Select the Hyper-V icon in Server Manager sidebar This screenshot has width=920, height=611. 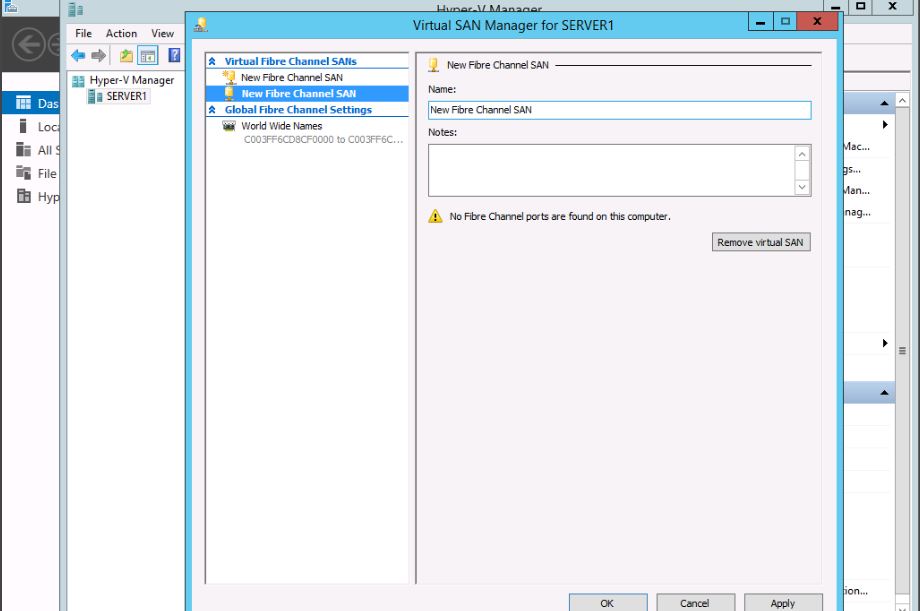[23, 196]
